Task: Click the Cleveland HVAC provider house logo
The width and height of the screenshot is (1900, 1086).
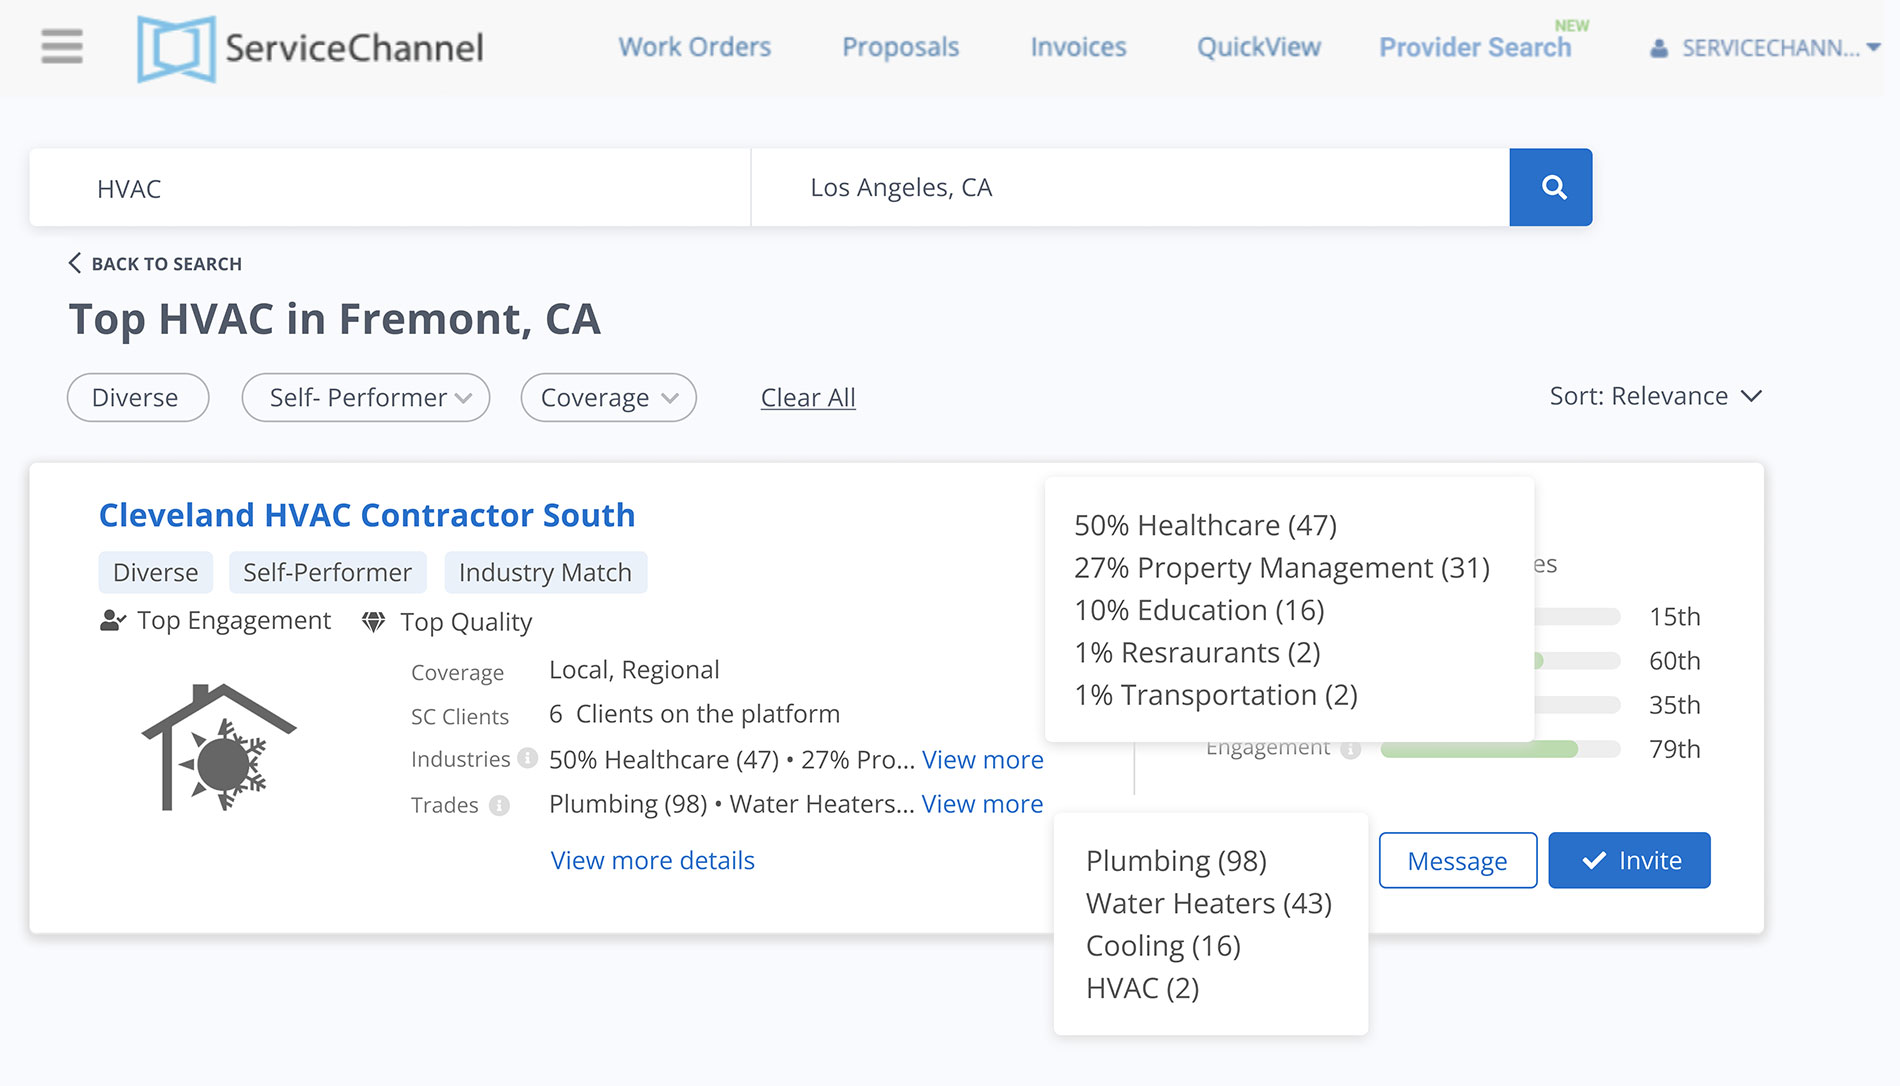Action: pos(219,748)
